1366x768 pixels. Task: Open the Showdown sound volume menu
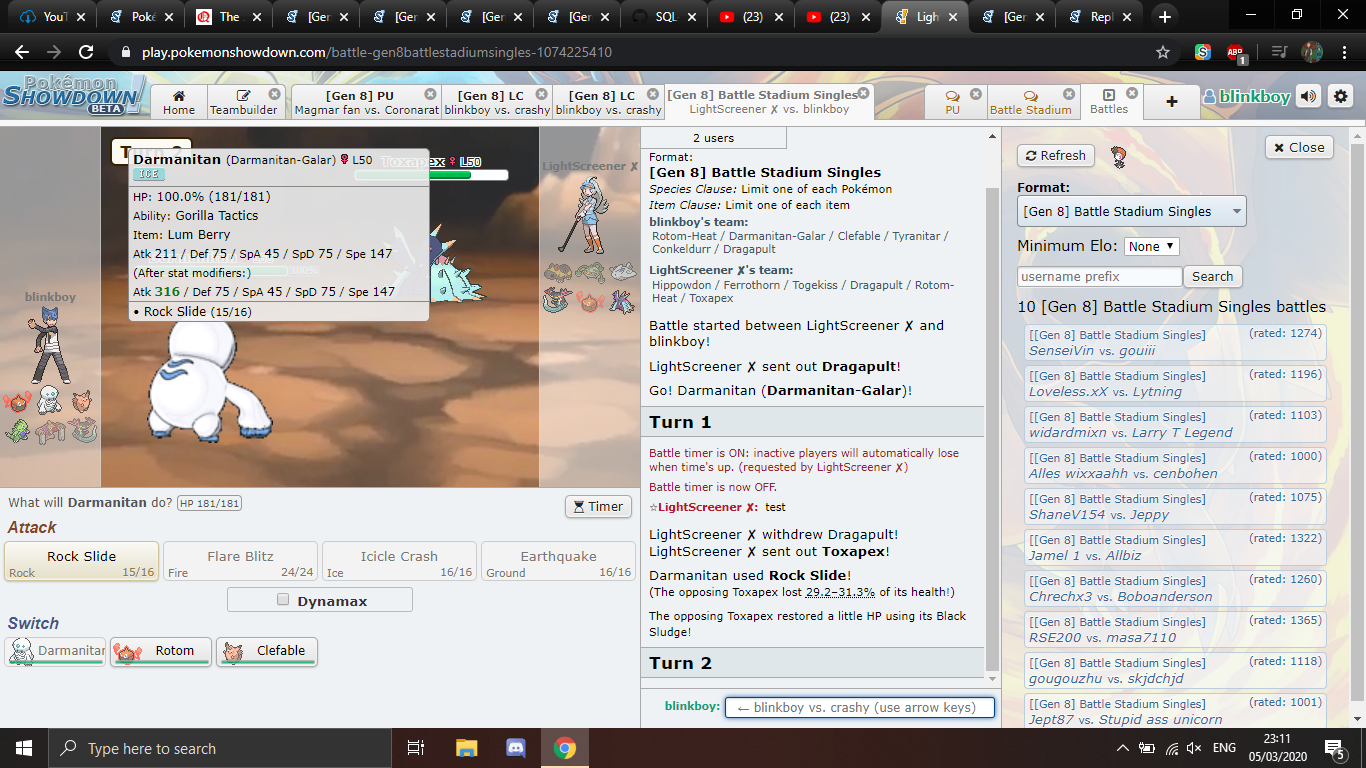pyautogui.click(x=1308, y=97)
